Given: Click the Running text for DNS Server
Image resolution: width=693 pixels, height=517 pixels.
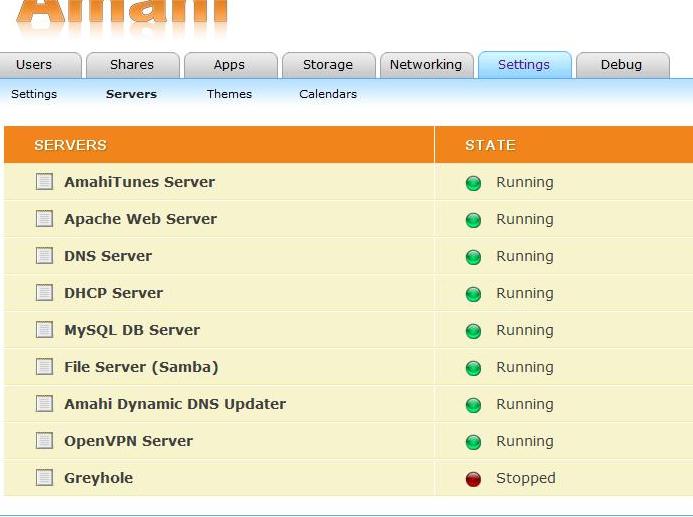Looking at the screenshot, I should [525, 257].
